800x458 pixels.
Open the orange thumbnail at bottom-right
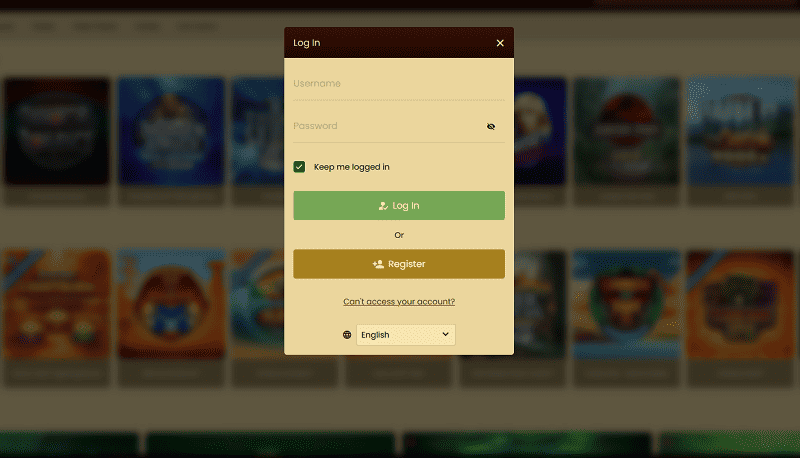[741, 304]
